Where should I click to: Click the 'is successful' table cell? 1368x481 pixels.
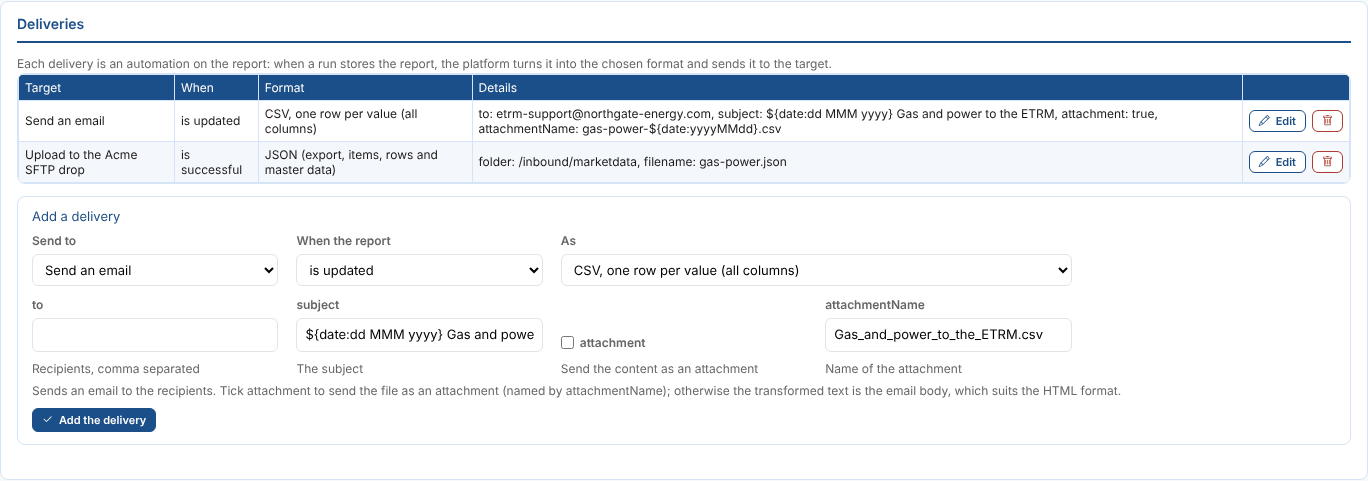(x=216, y=162)
